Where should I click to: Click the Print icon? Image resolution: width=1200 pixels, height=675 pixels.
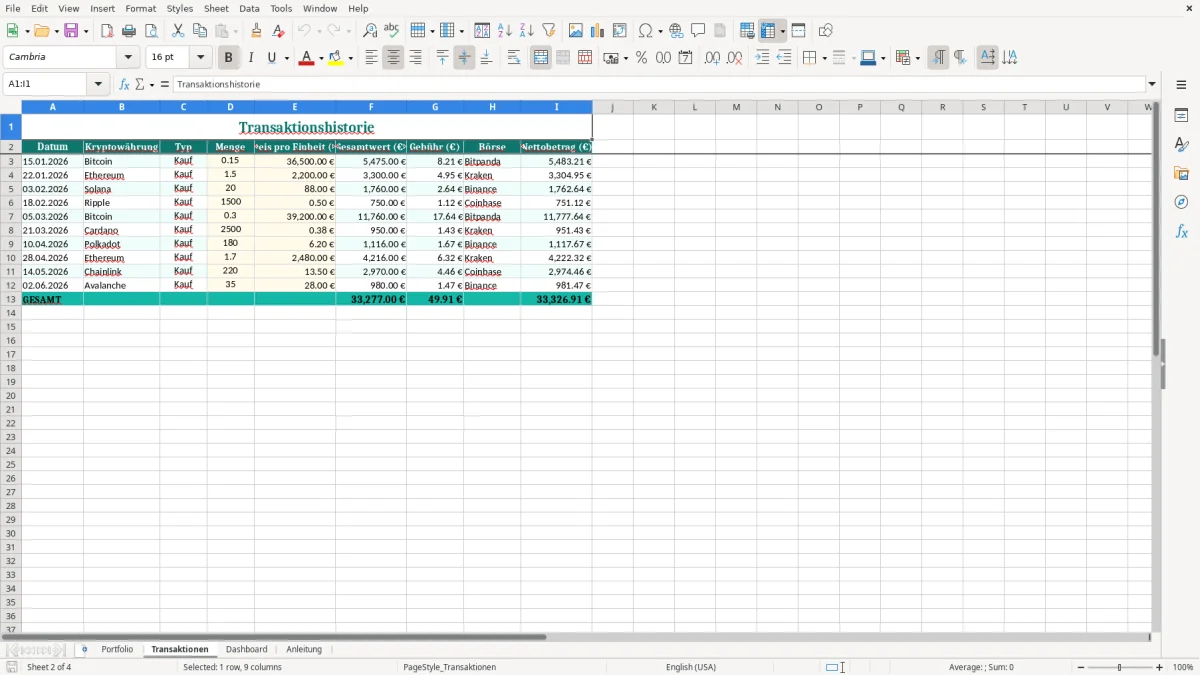coord(129,31)
